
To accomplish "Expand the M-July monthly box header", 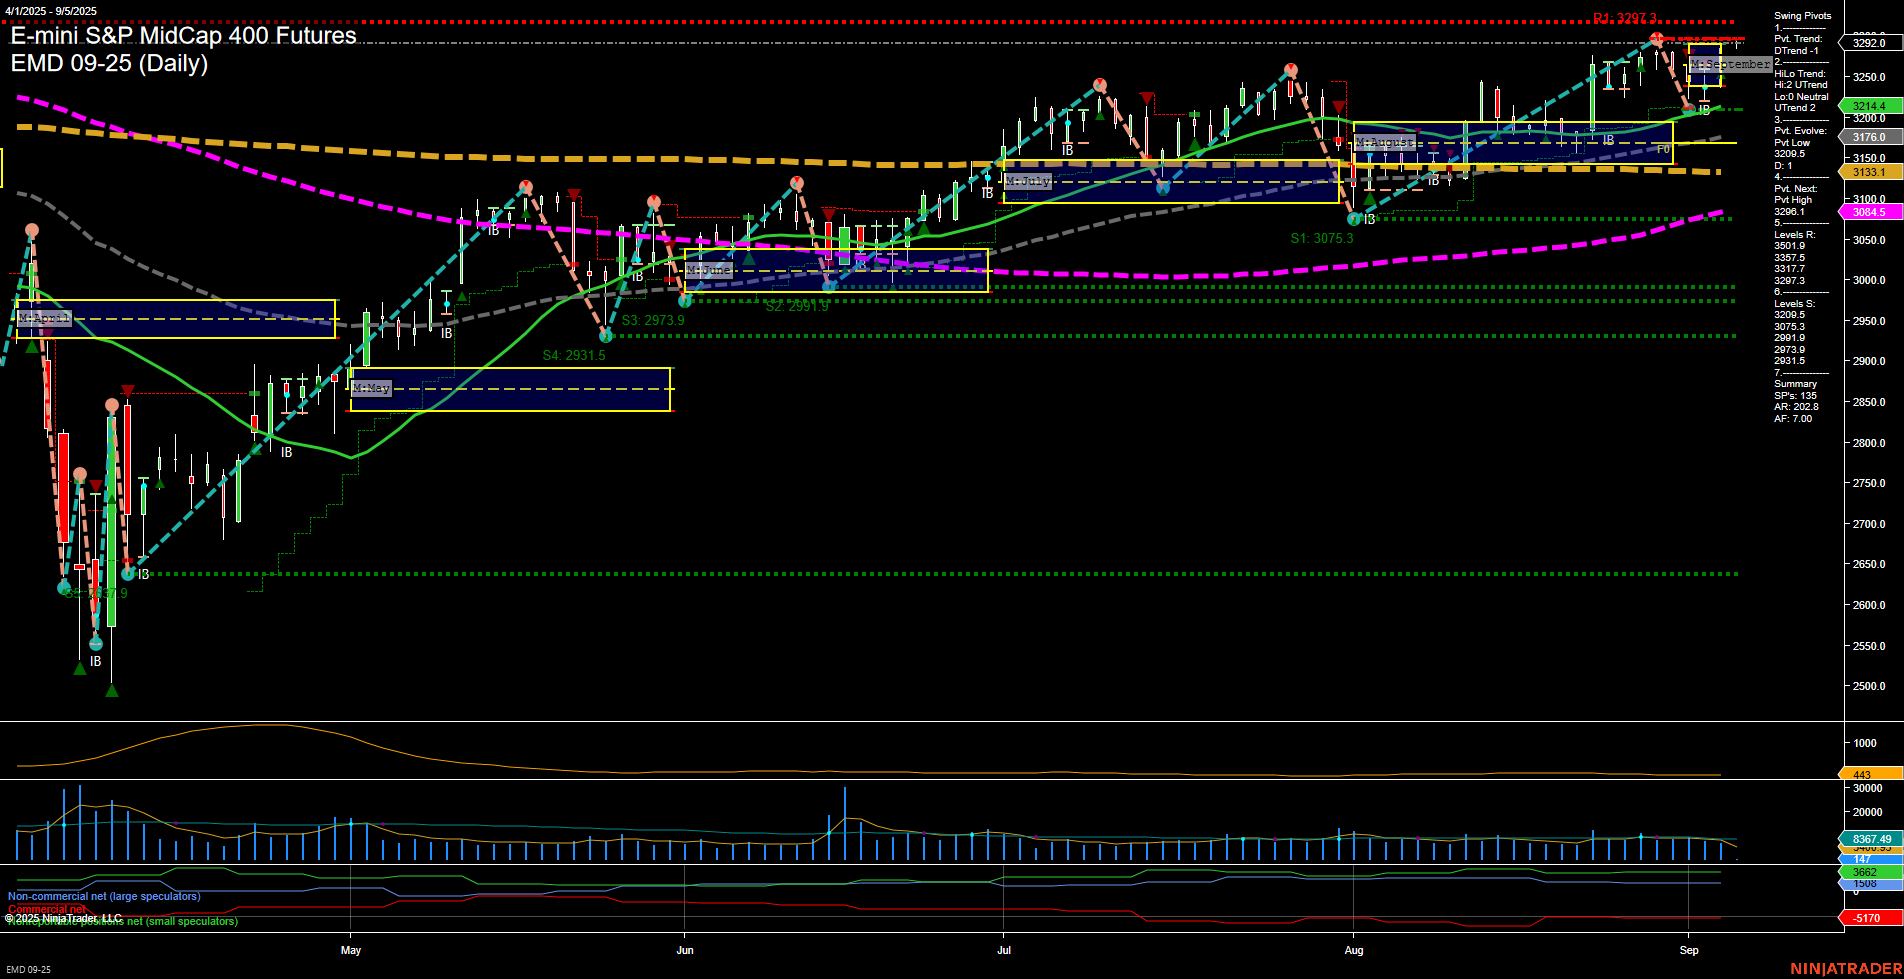I will (1027, 181).
